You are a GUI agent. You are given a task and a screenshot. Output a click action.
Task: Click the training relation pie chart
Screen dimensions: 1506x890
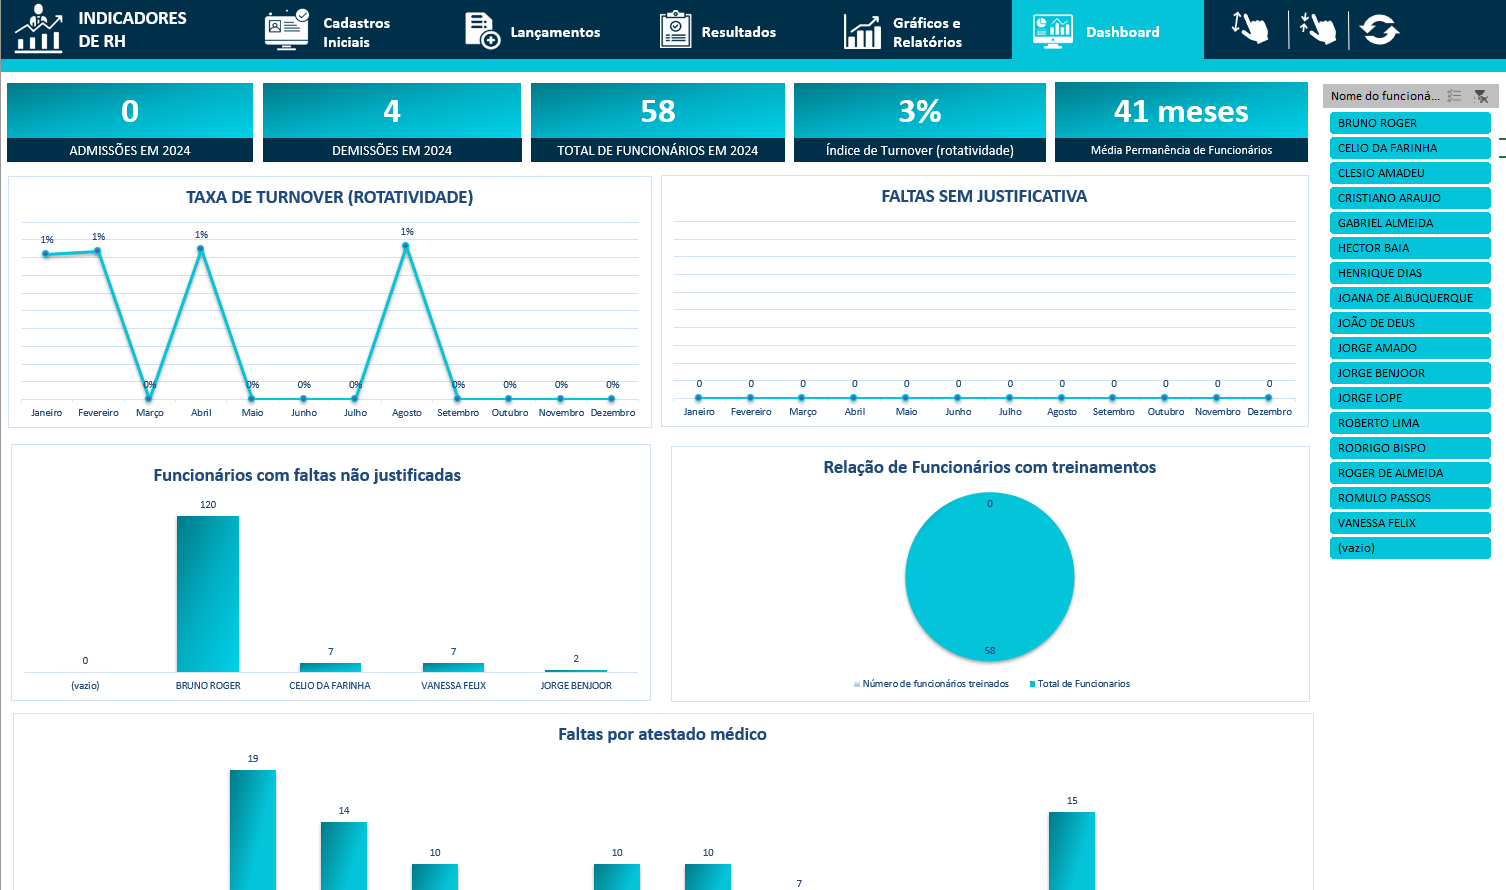[x=989, y=577]
